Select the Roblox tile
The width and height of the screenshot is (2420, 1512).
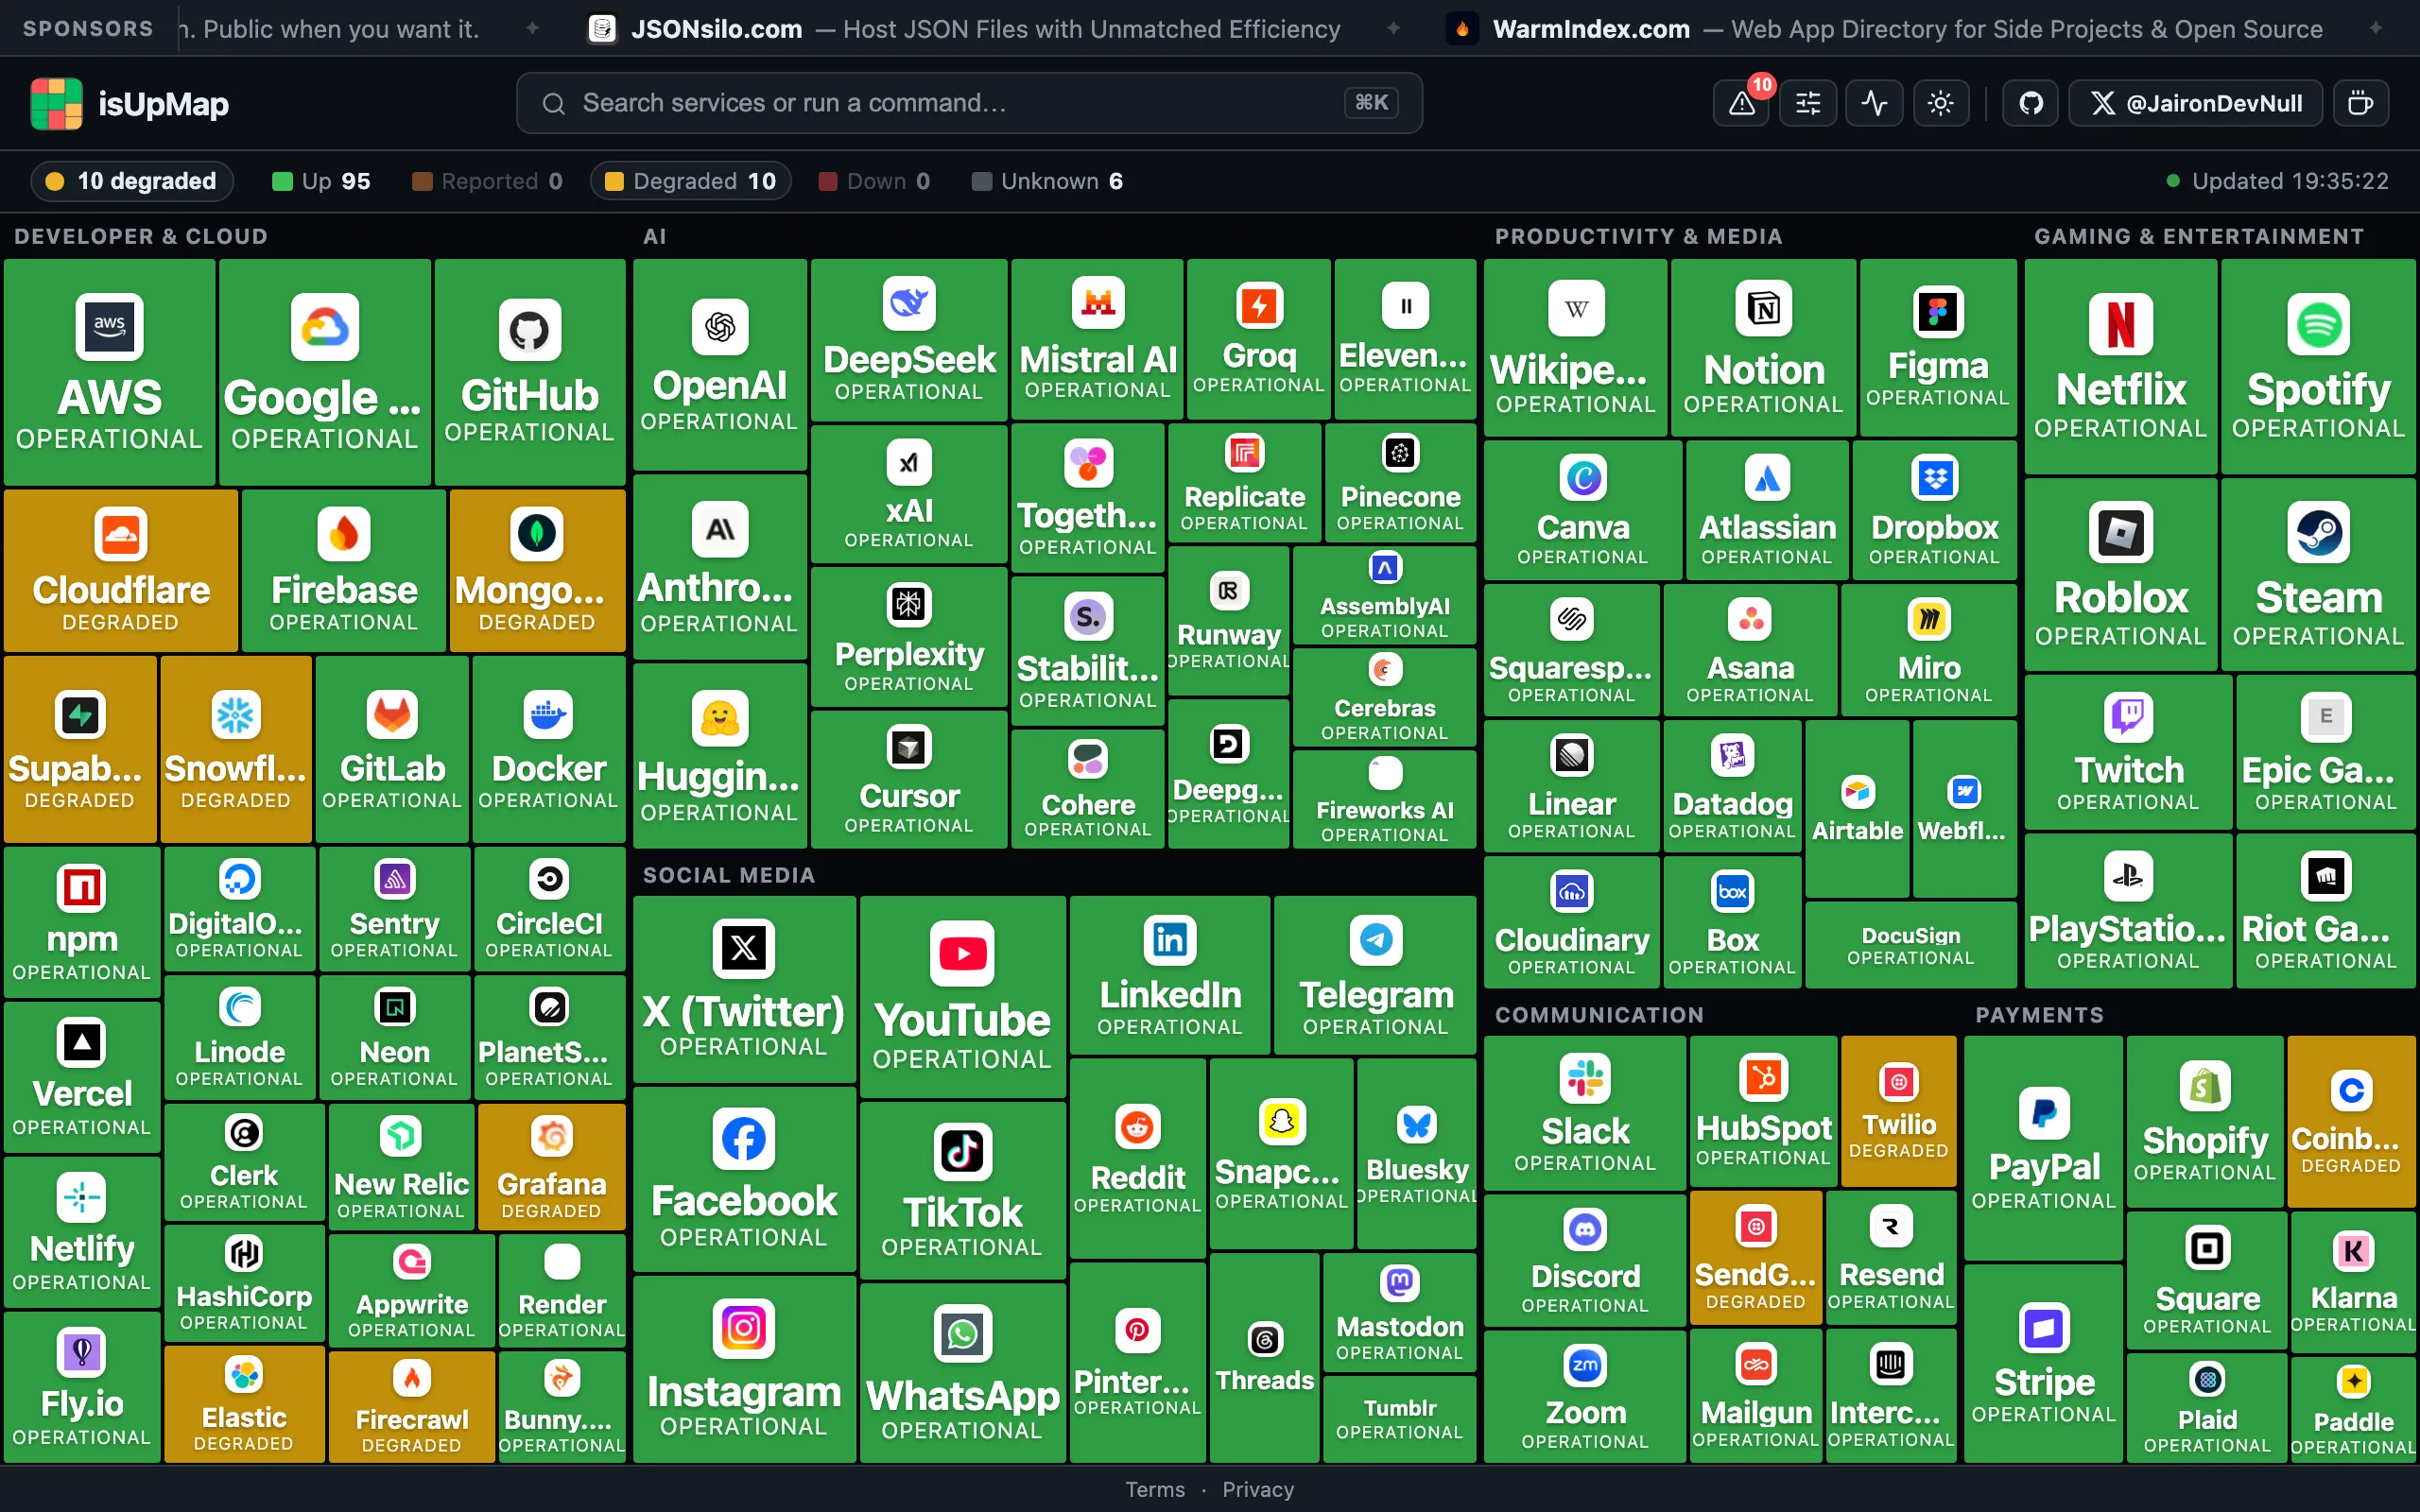(x=2120, y=574)
